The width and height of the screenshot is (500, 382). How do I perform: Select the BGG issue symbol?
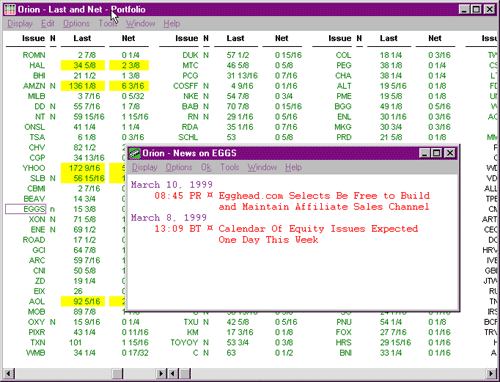(x=343, y=107)
